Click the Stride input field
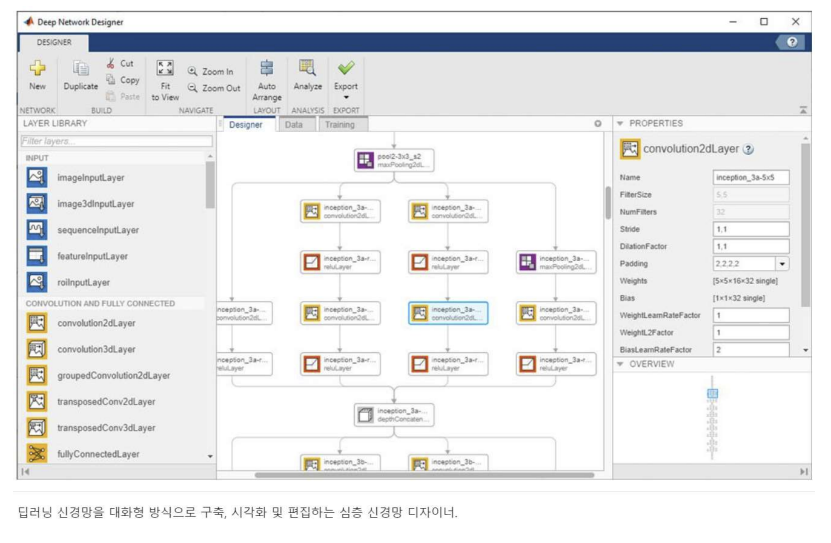 point(750,229)
